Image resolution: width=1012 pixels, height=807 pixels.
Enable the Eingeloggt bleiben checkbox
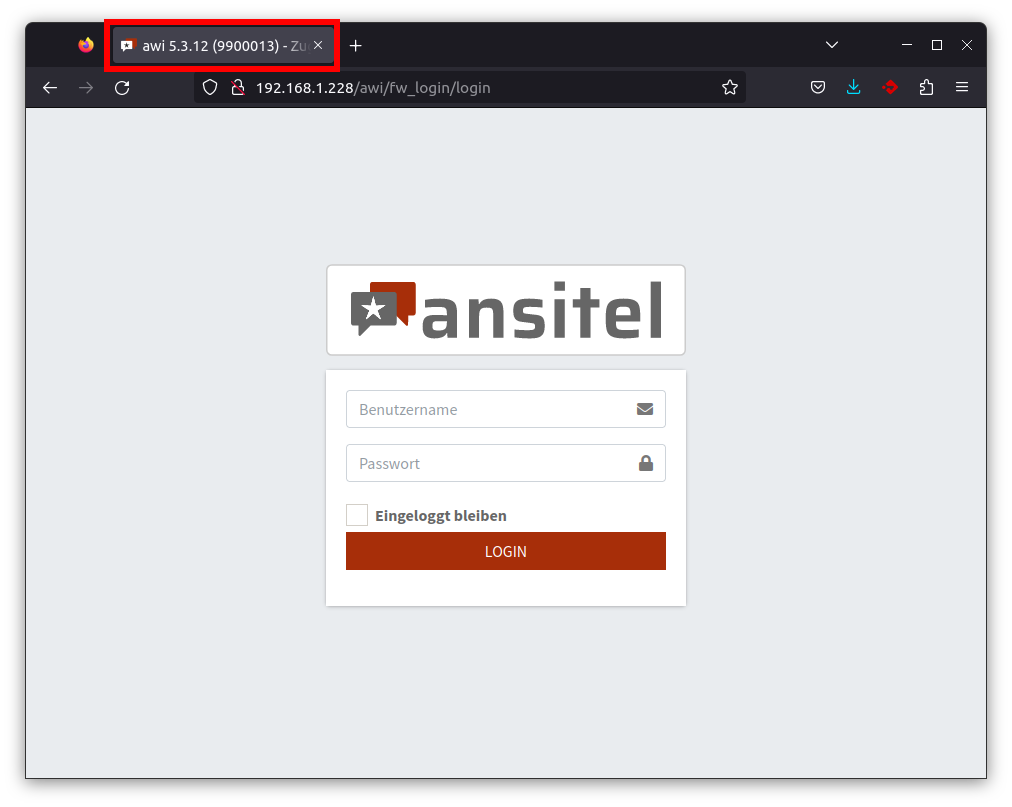[357, 515]
